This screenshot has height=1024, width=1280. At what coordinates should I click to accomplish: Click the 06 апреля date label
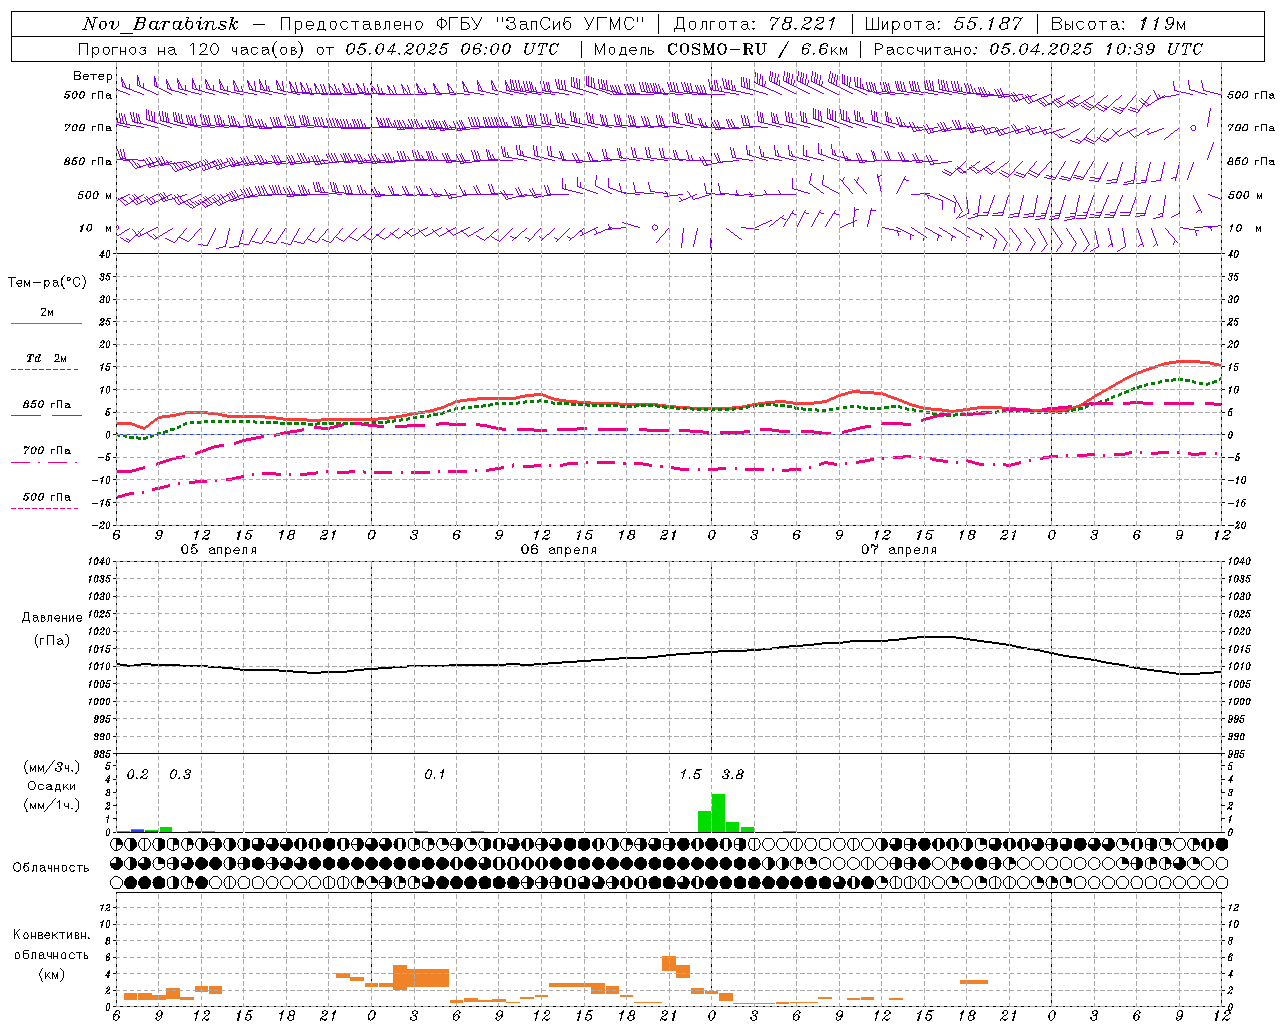[558, 550]
